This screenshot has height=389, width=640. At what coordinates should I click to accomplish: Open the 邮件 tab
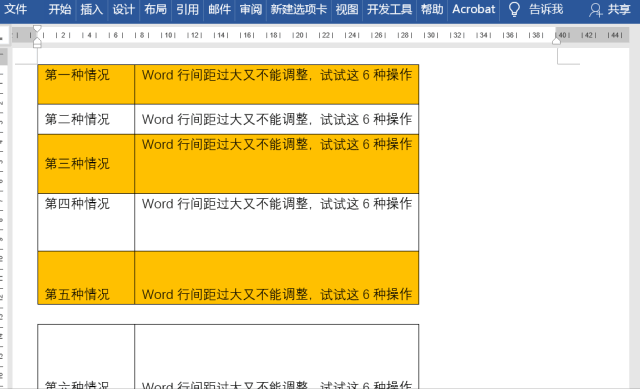pyautogui.click(x=219, y=9)
